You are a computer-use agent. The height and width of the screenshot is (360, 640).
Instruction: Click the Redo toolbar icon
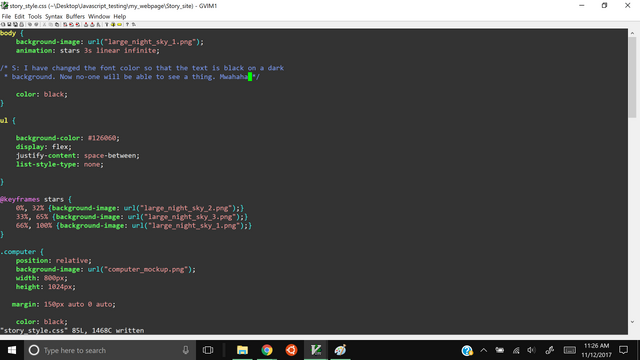[x=36, y=24]
